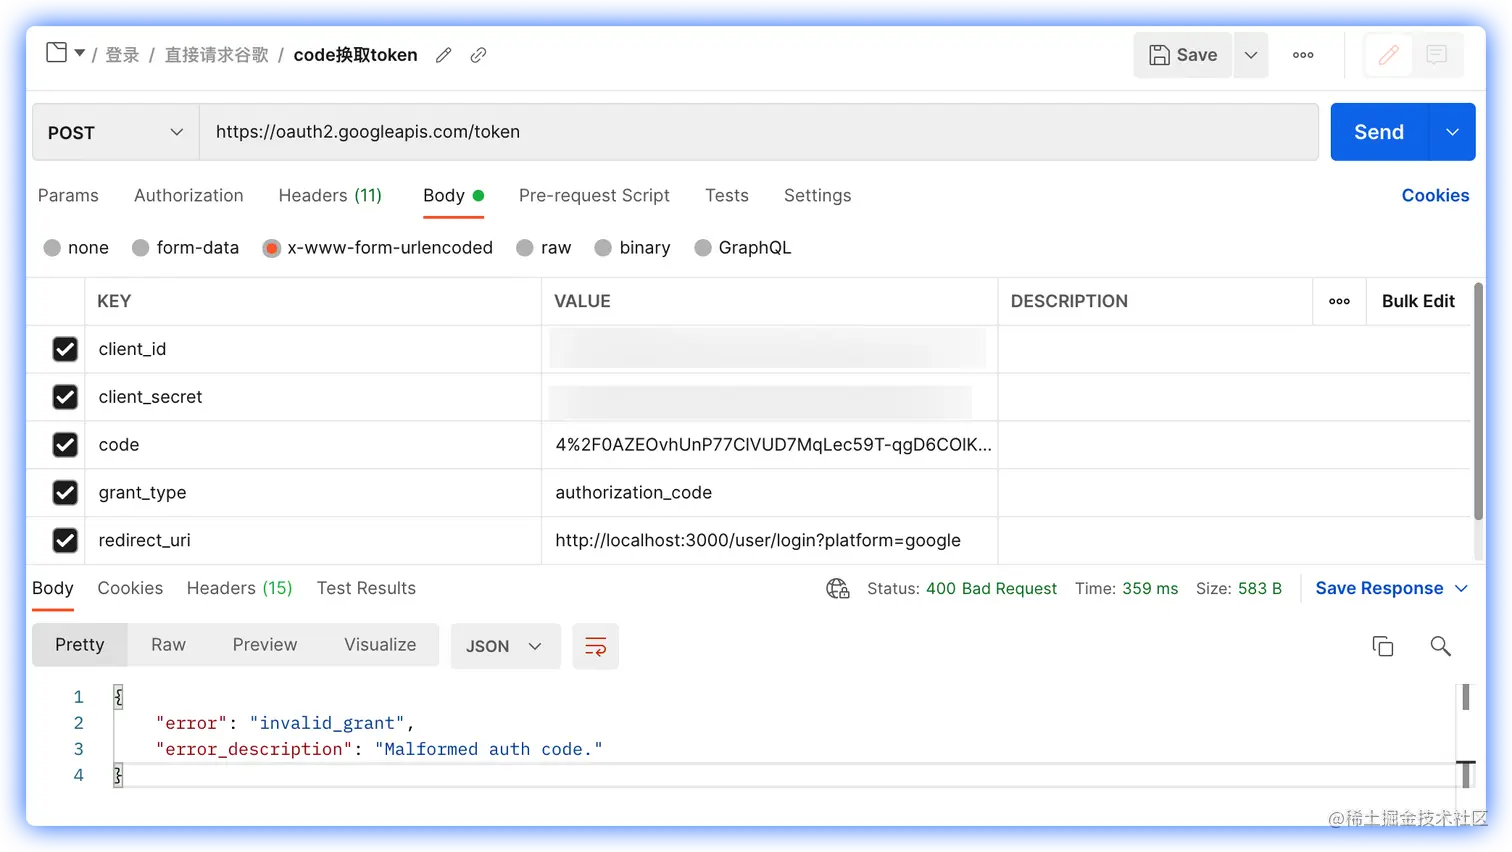Expand the Send options dropdown arrow

[x=1453, y=132]
